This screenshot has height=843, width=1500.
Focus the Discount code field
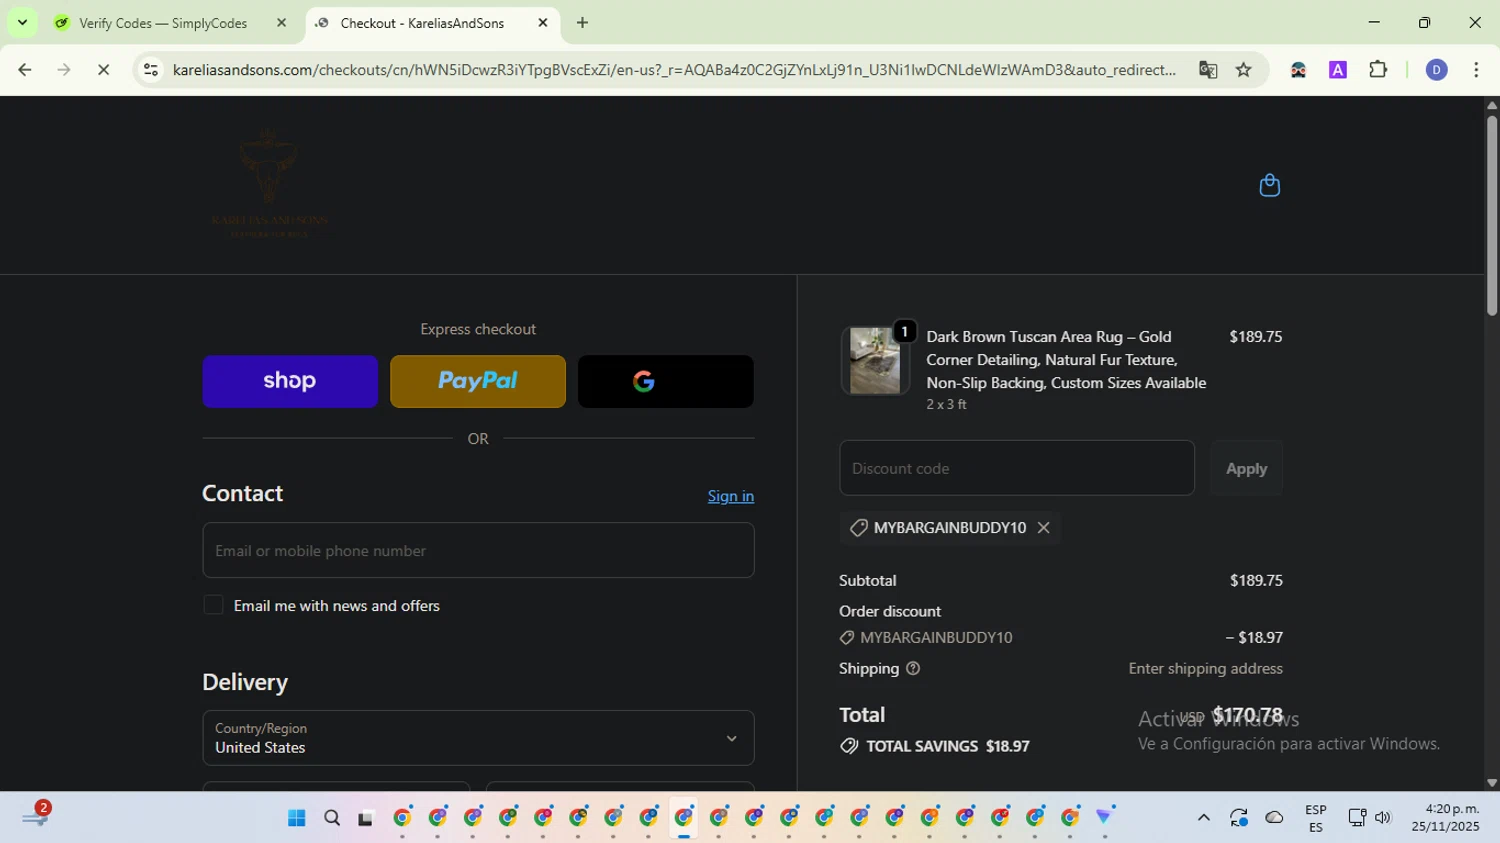pyautogui.click(x=1017, y=468)
